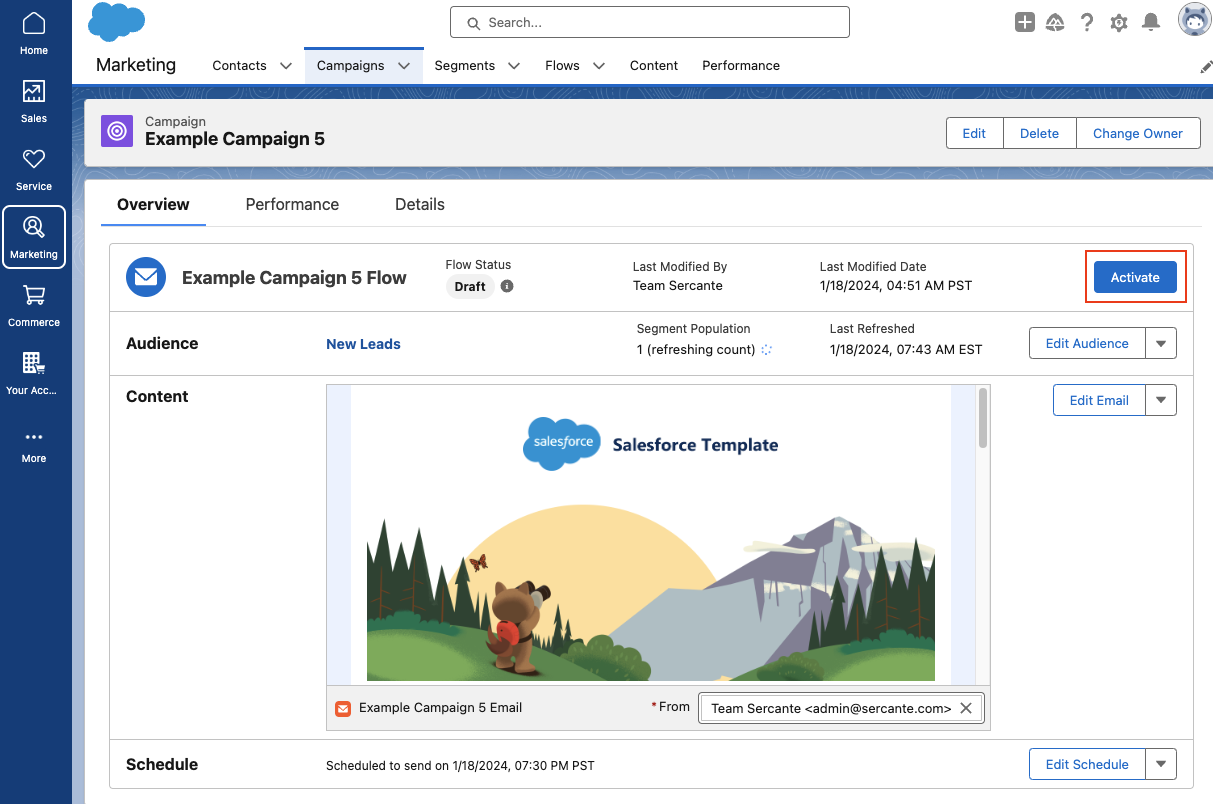
Task: Go to Performance in the top navigation
Action: (741, 66)
